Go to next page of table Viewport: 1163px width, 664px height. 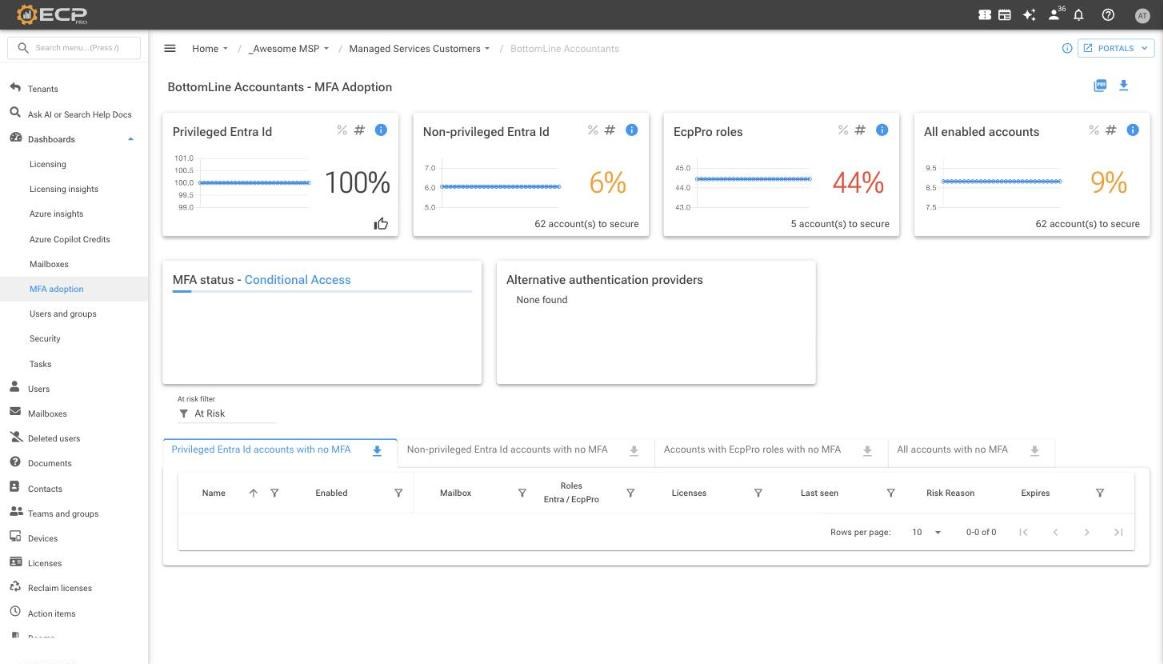[1087, 532]
